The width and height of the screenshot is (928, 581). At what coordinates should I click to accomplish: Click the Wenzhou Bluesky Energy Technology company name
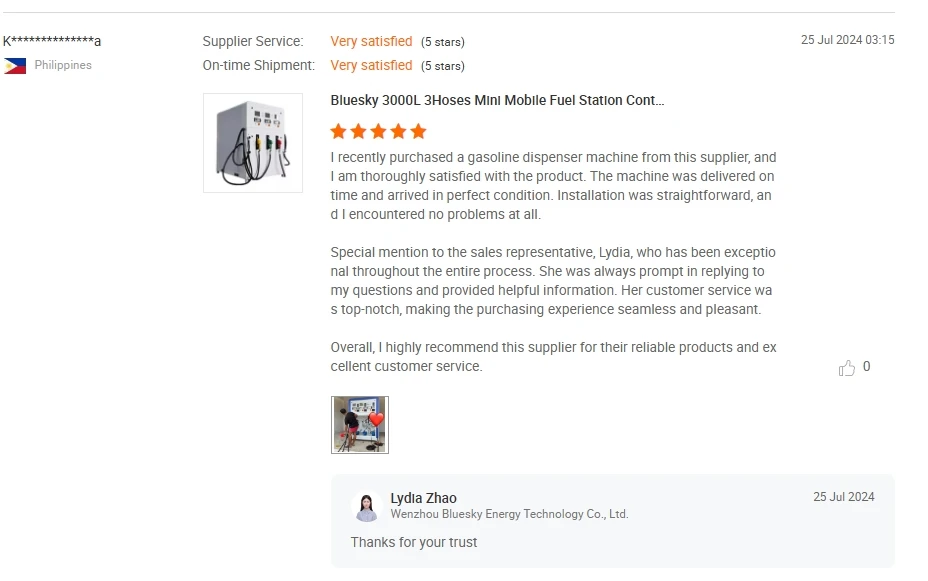(x=509, y=514)
